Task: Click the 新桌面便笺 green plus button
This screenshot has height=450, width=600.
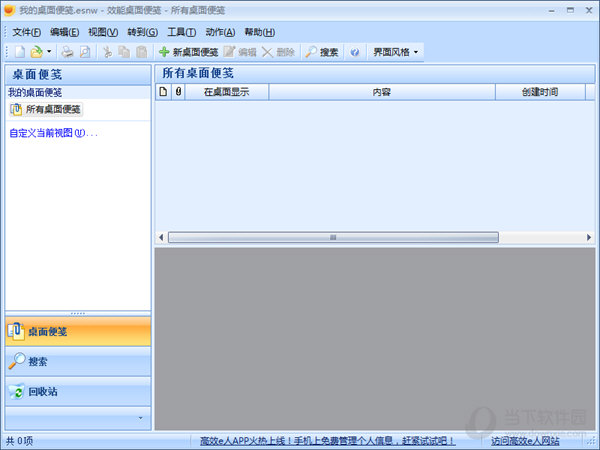Action: 188,51
